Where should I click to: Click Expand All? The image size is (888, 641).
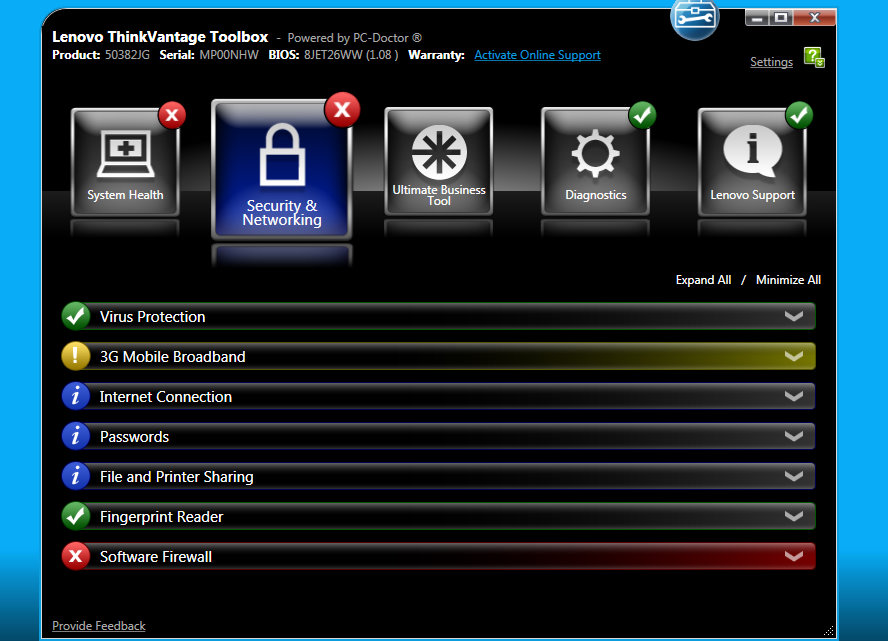tap(703, 280)
